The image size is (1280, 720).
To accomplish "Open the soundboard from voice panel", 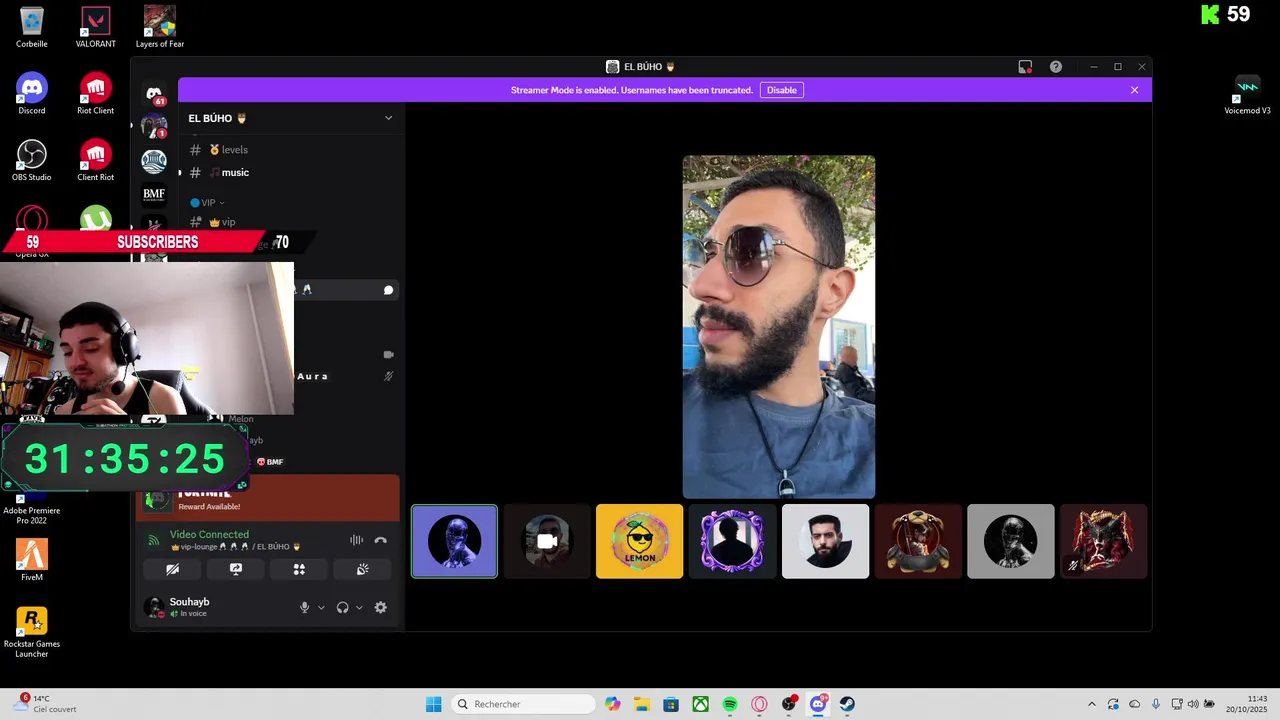I will [x=362, y=569].
